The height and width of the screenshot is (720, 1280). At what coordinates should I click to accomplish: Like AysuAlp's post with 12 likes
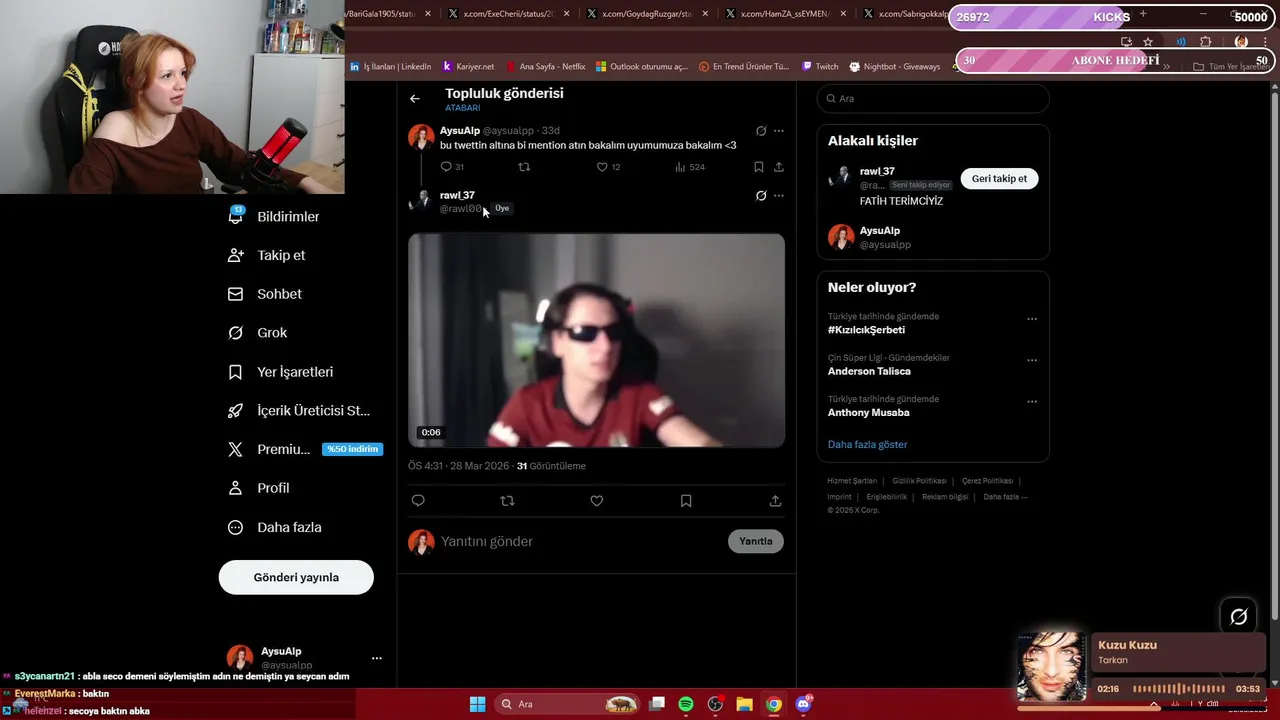[x=608, y=167]
